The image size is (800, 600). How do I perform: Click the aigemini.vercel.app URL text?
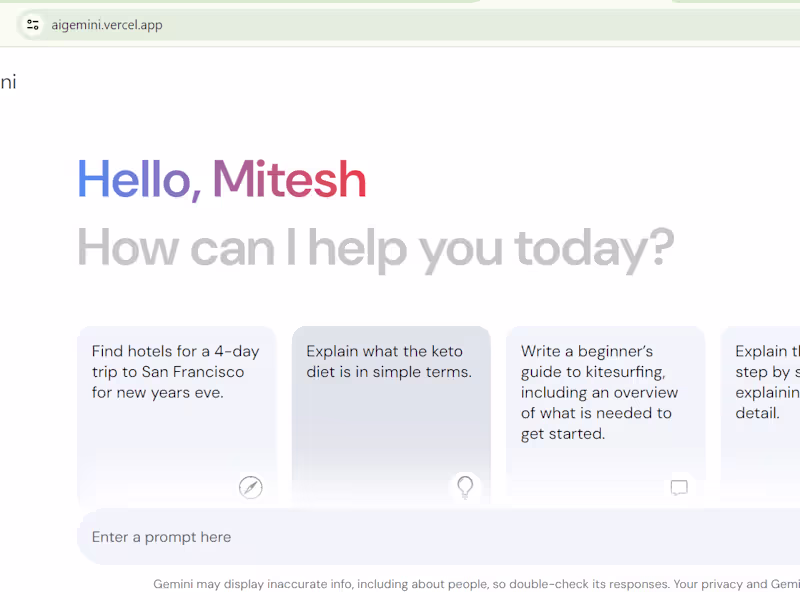[x=107, y=24]
